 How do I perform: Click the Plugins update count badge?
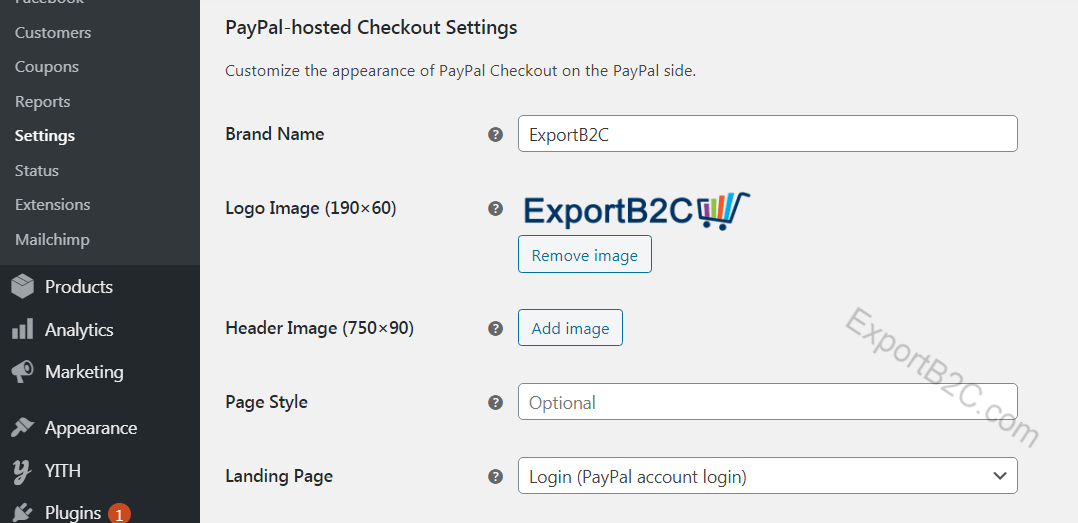(x=119, y=514)
